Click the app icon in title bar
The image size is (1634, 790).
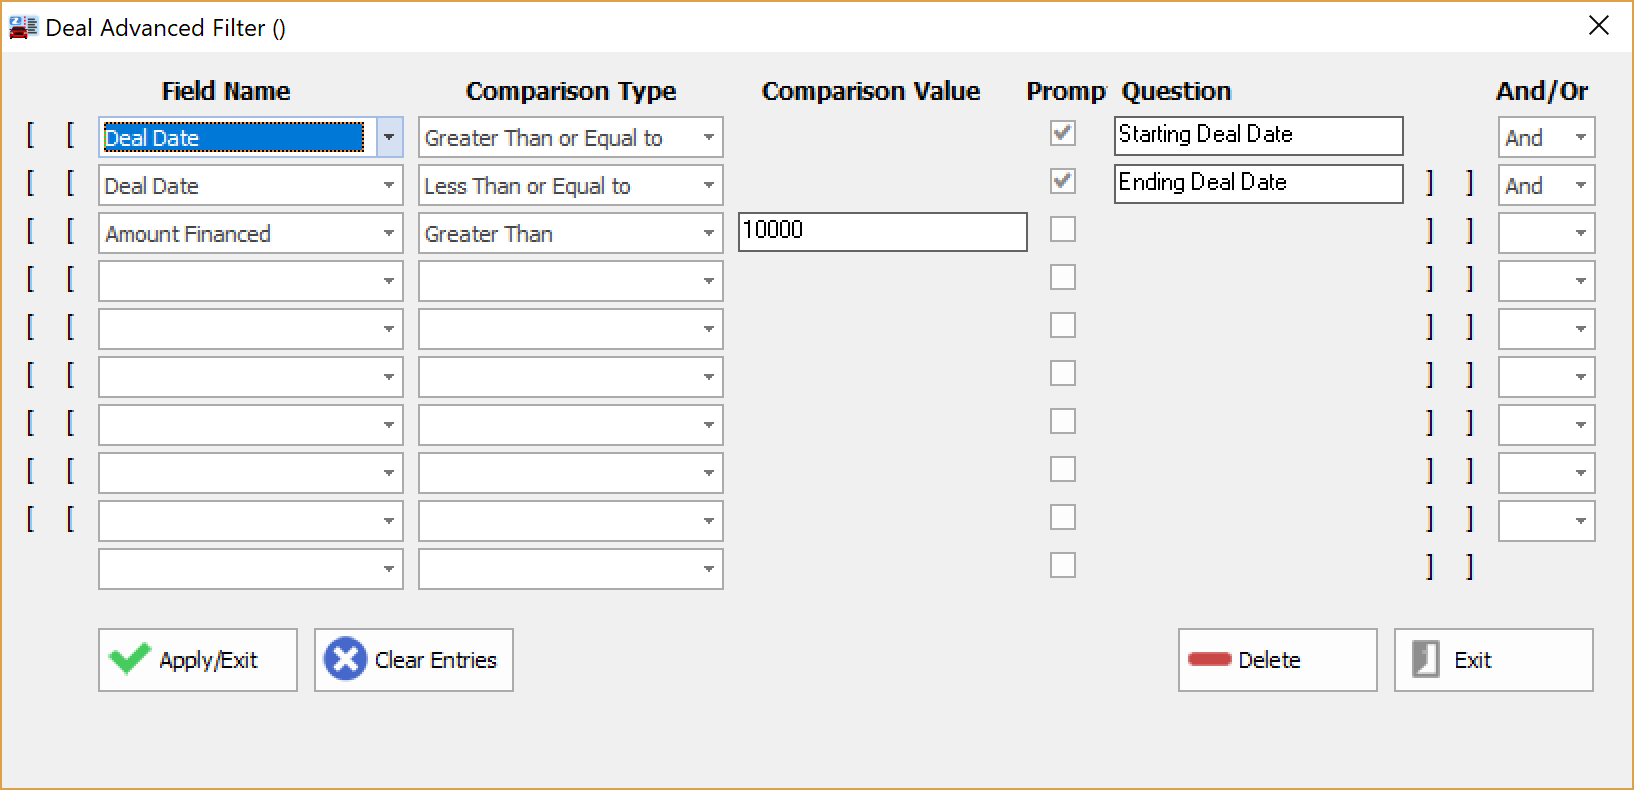tap(22, 27)
